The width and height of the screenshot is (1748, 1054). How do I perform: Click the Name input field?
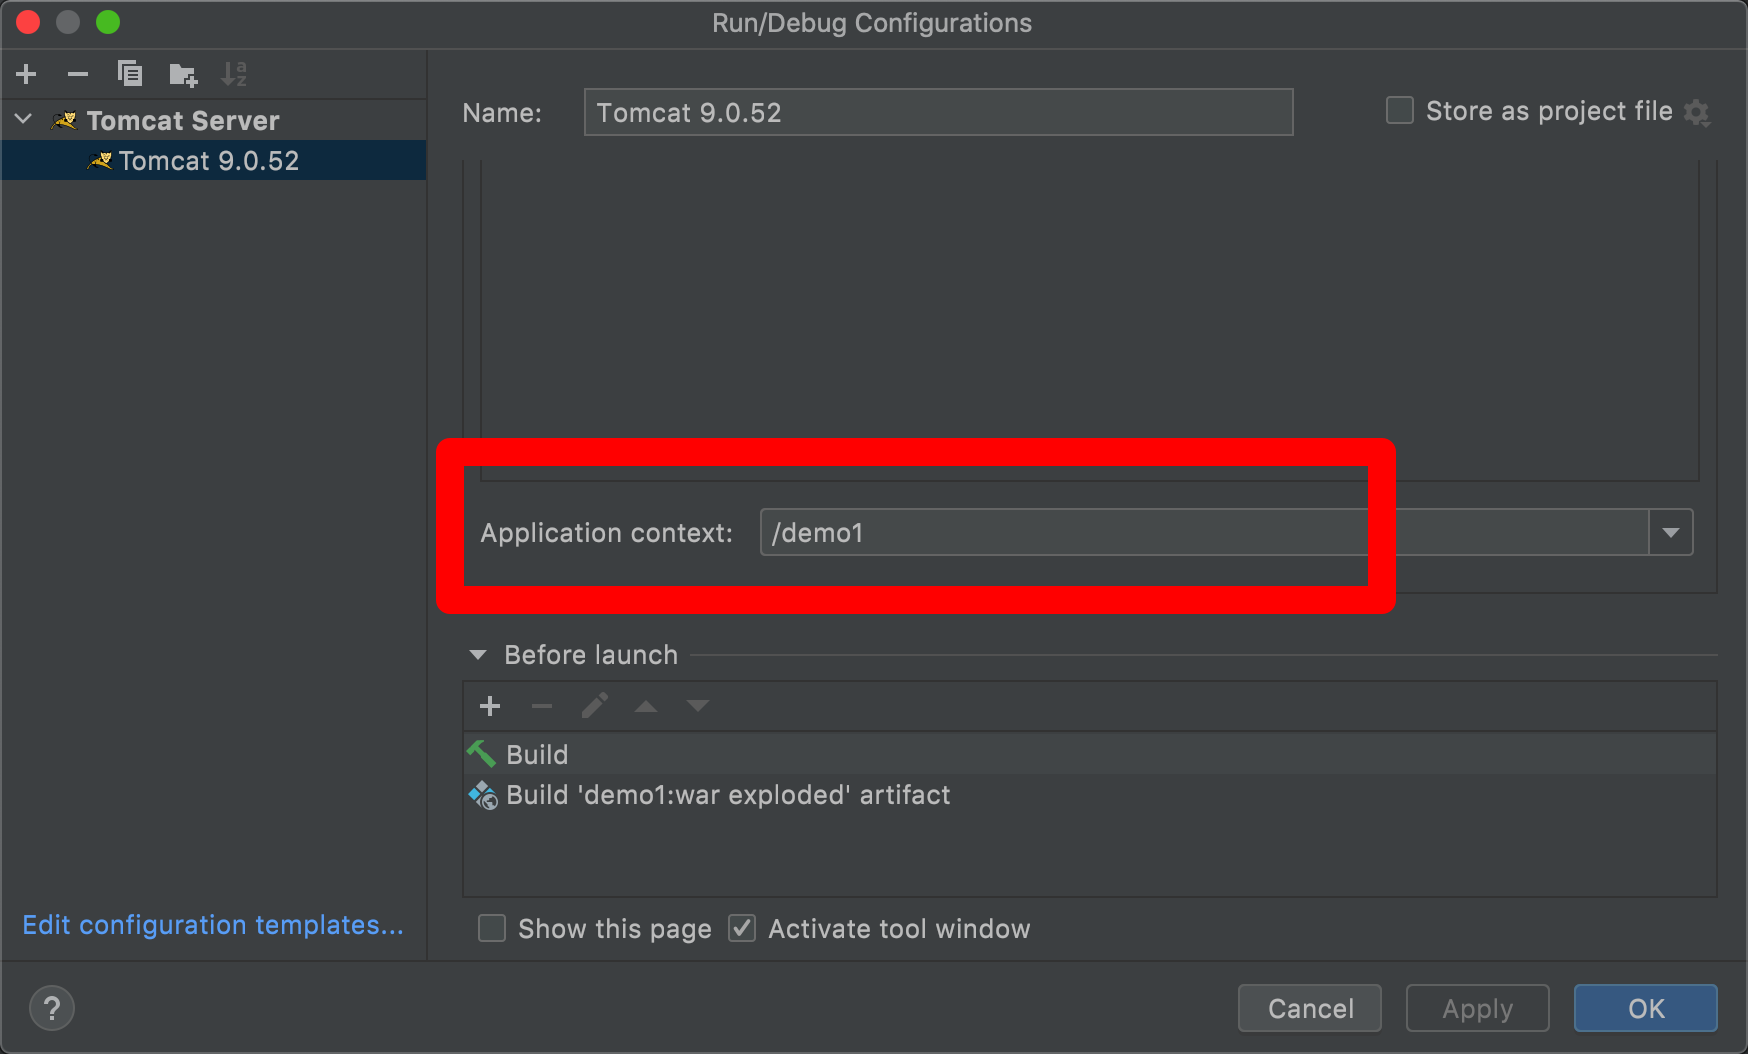938,112
